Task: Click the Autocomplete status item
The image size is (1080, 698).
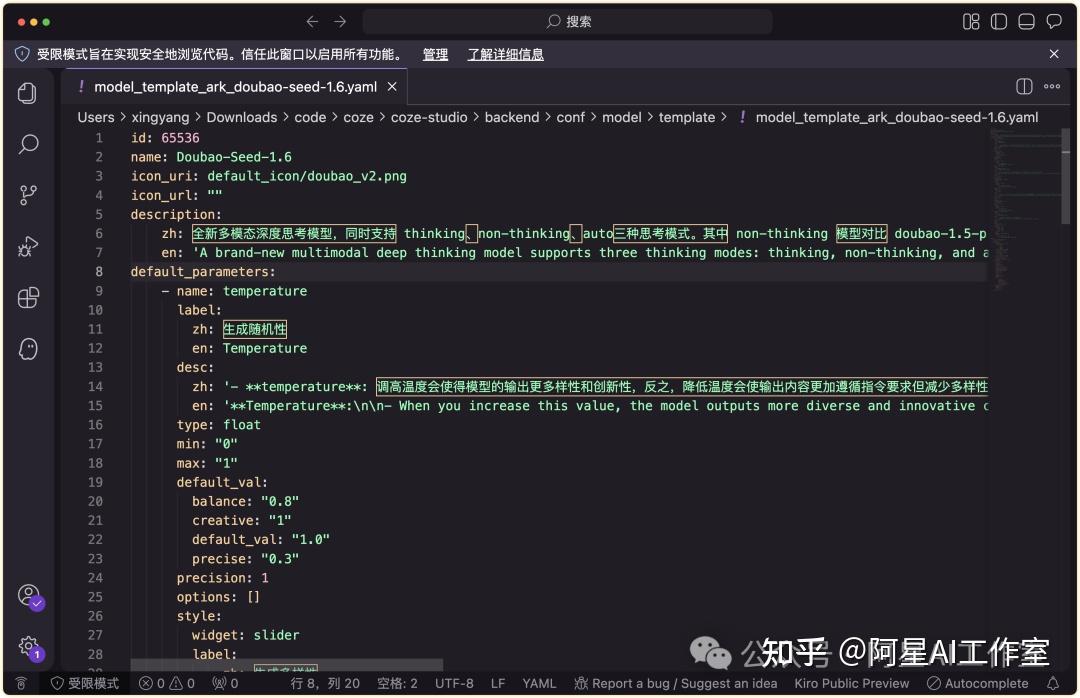Action: (977, 683)
